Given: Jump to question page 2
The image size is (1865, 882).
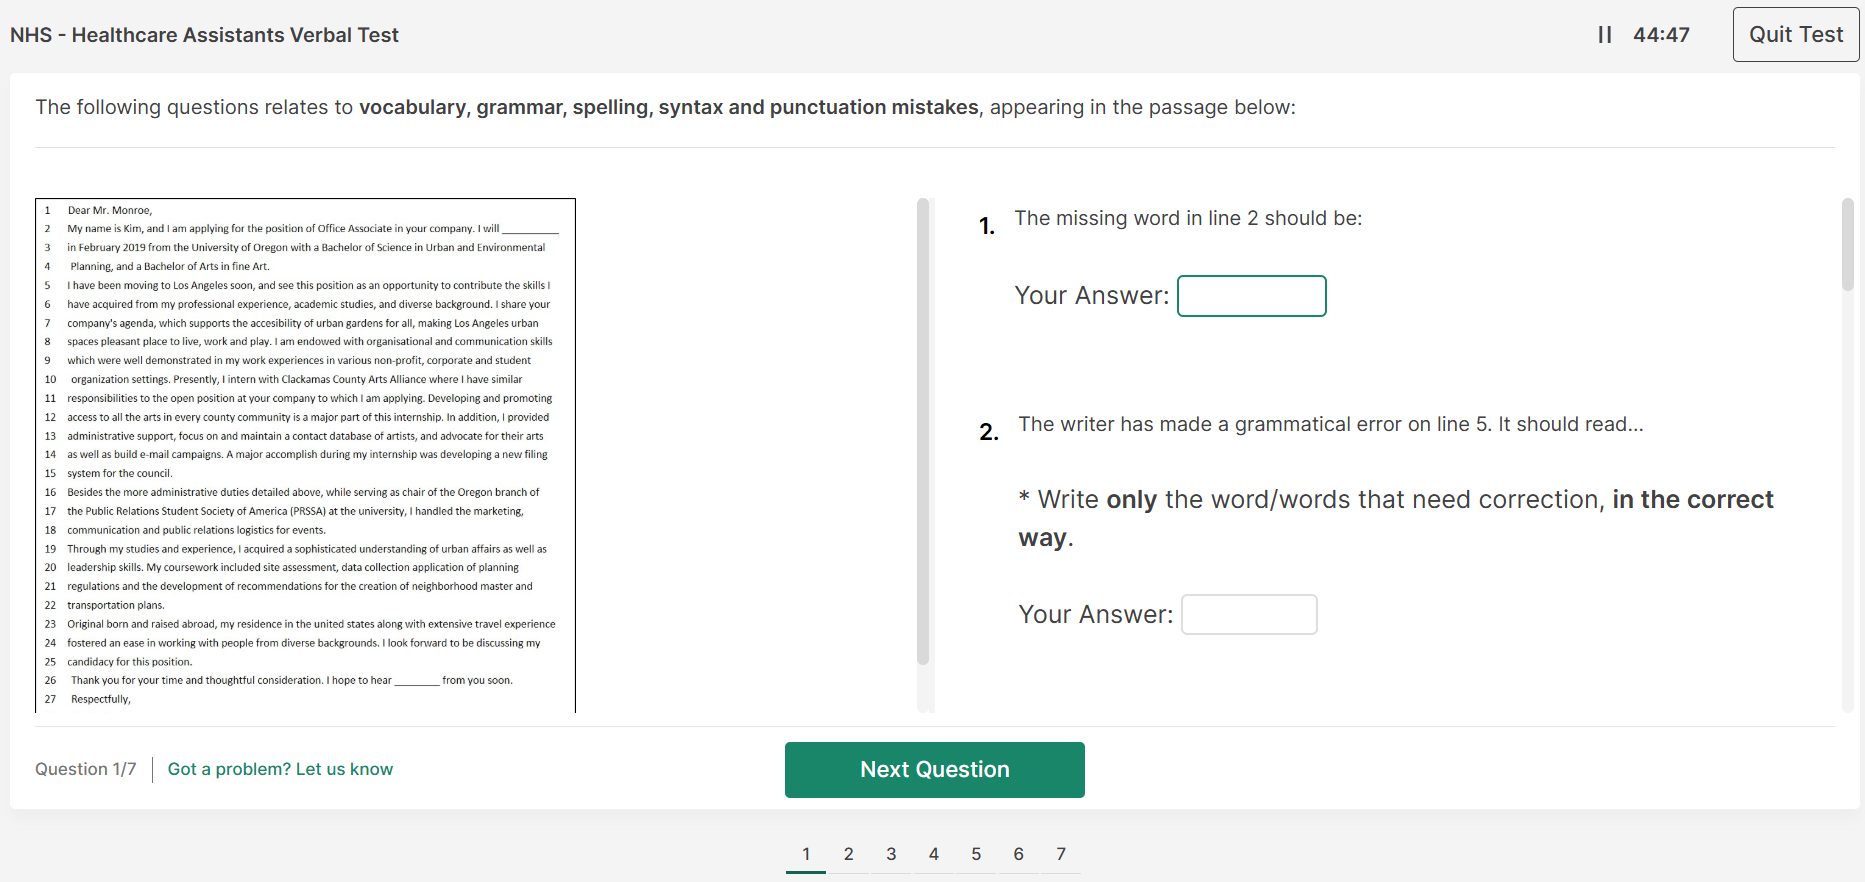Looking at the screenshot, I should (x=848, y=854).
